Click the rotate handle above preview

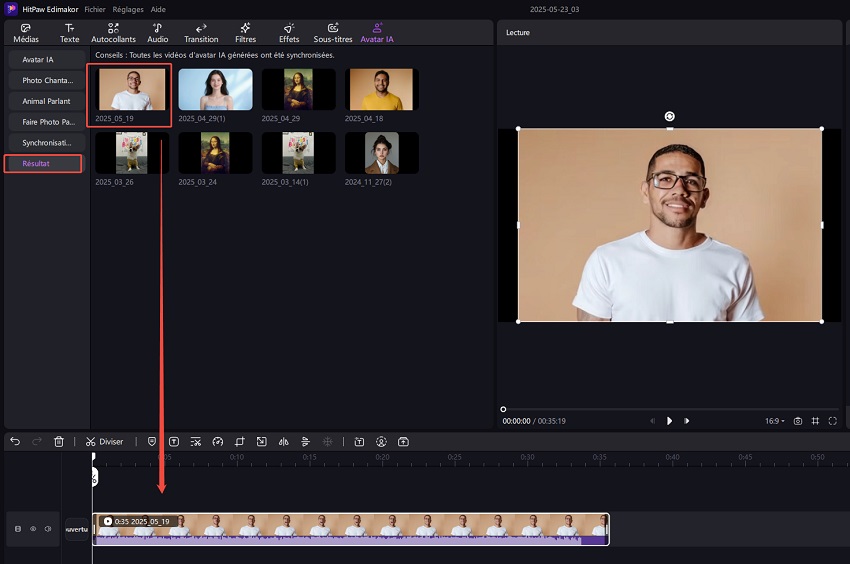[669, 116]
